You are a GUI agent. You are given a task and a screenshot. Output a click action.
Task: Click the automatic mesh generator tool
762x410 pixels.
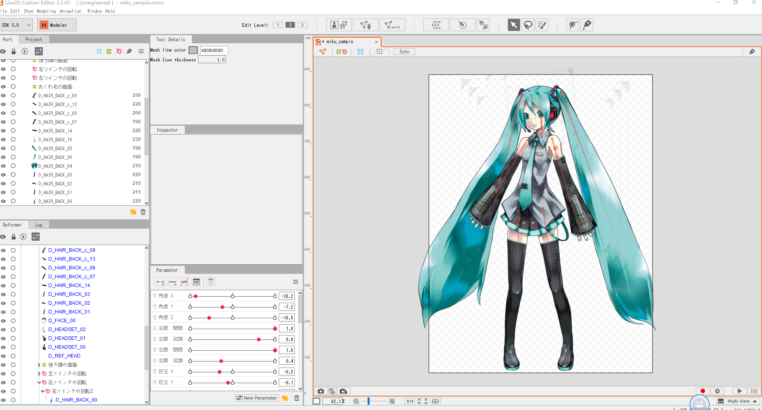coord(392,25)
